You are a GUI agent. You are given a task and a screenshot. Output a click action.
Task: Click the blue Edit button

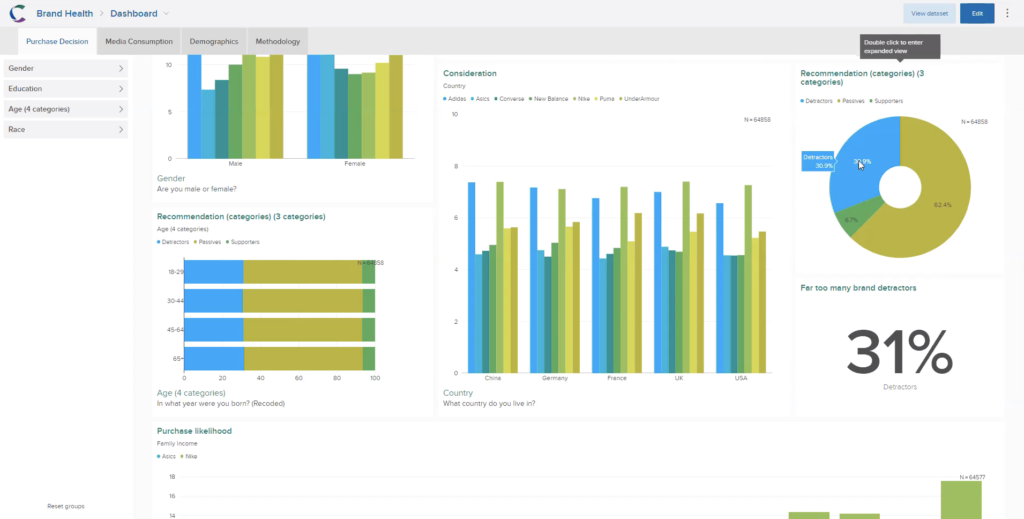coord(977,13)
